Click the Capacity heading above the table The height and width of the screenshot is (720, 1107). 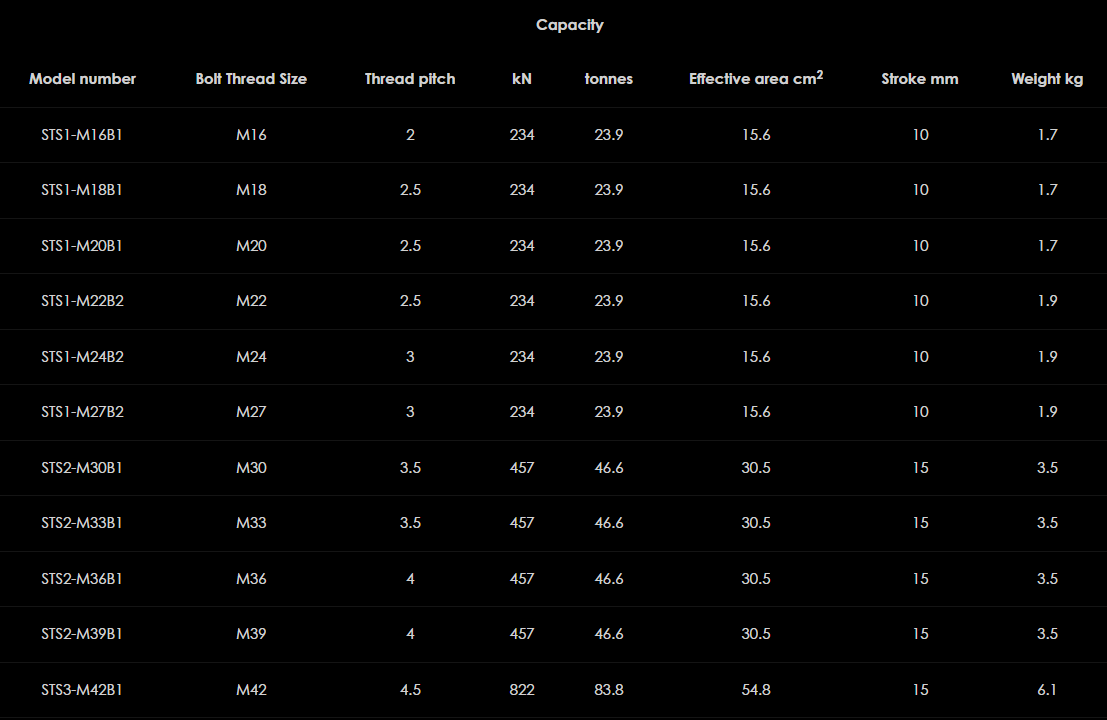pyautogui.click(x=570, y=25)
